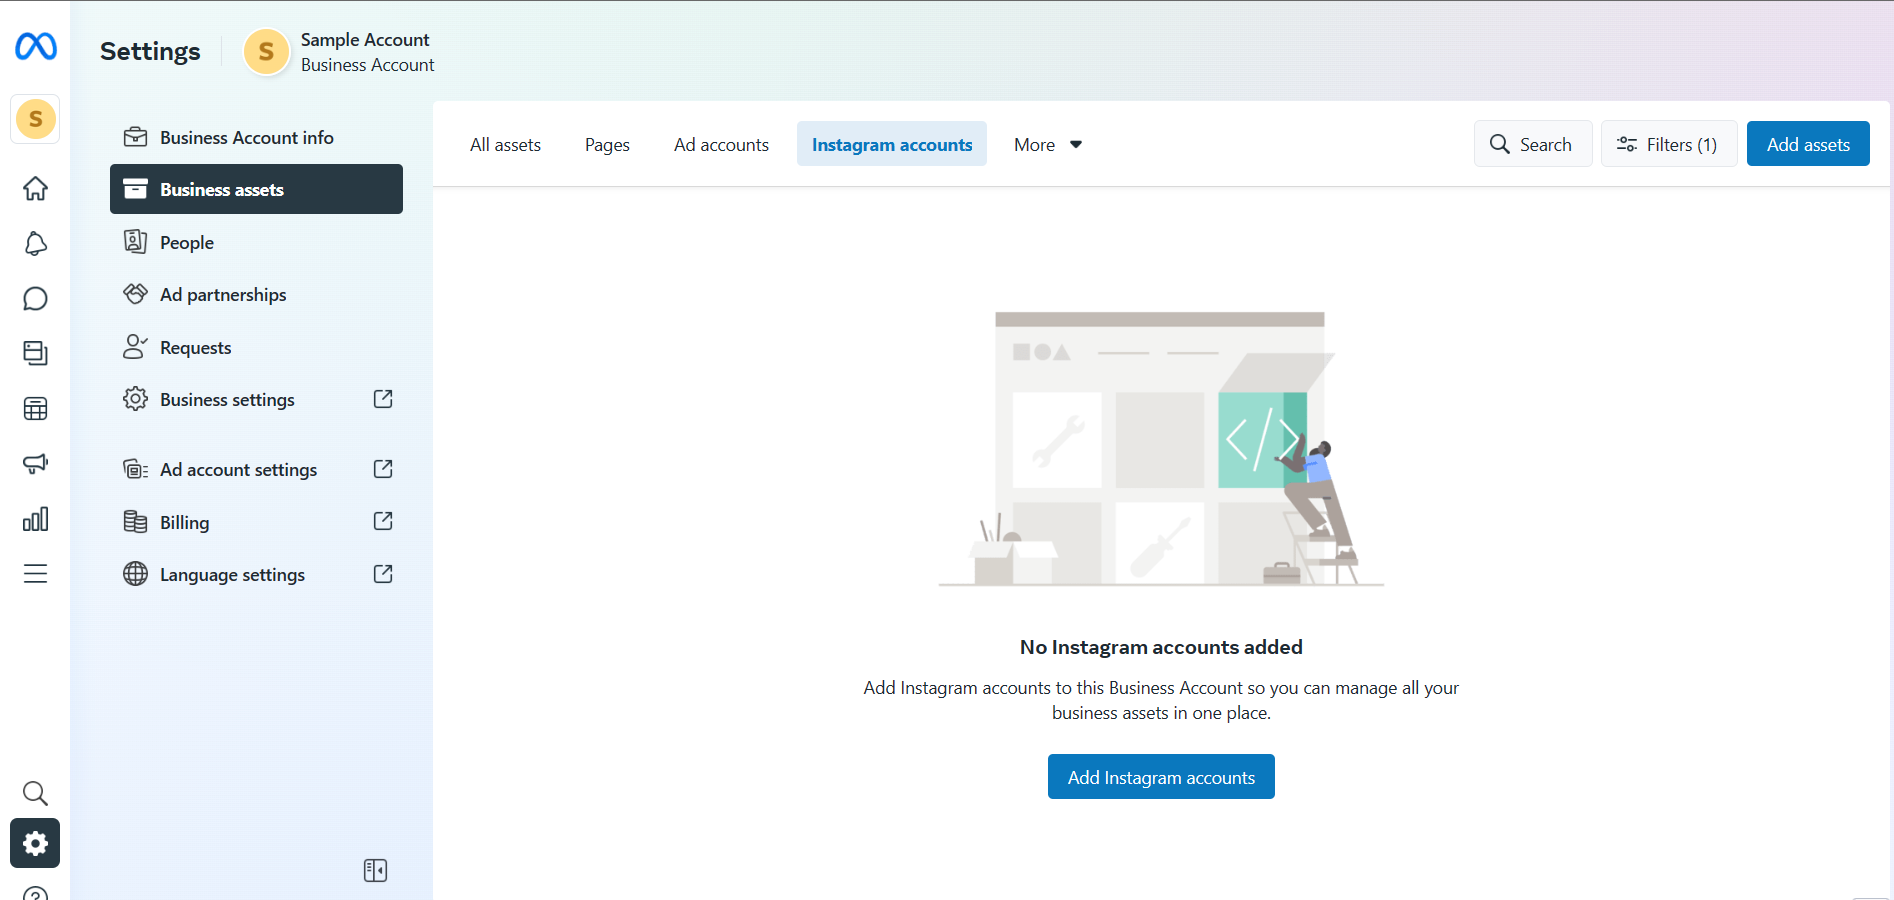Image resolution: width=1894 pixels, height=900 pixels.
Task: Open notifications bell icon
Action: point(35,243)
